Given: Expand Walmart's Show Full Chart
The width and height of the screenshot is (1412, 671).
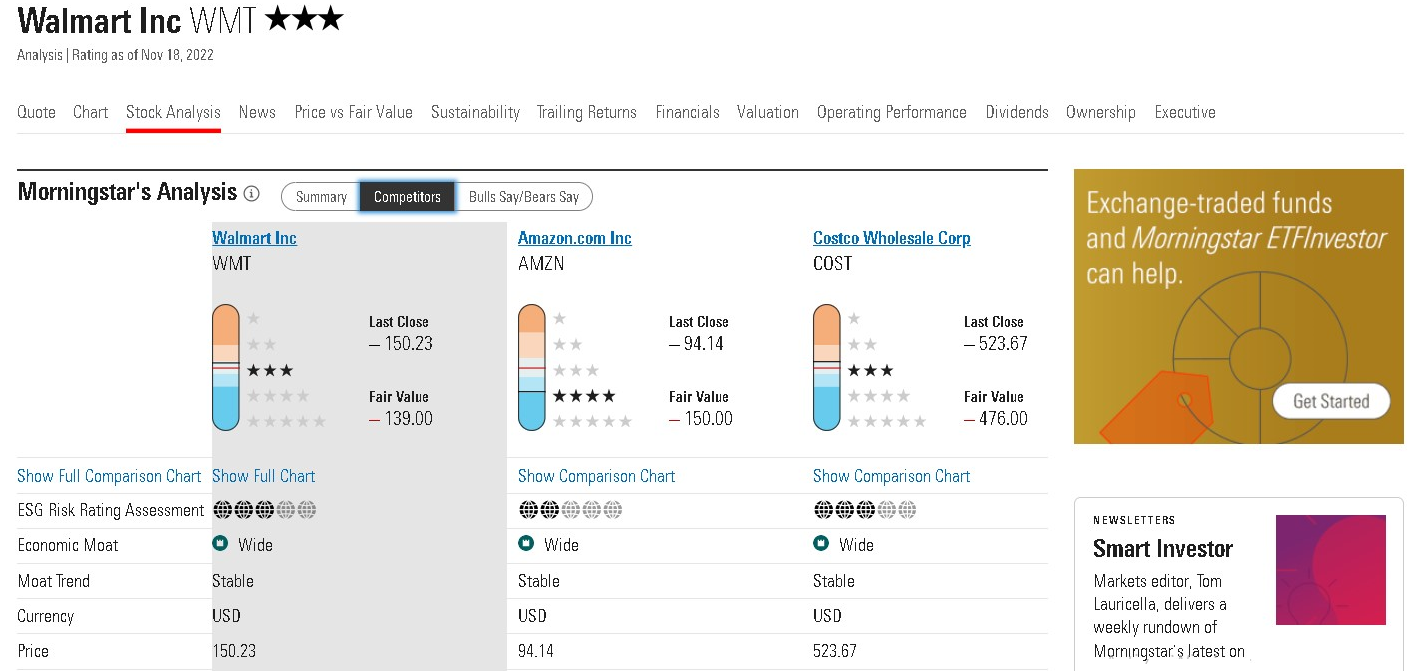Looking at the screenshot, I should (263, 476).
